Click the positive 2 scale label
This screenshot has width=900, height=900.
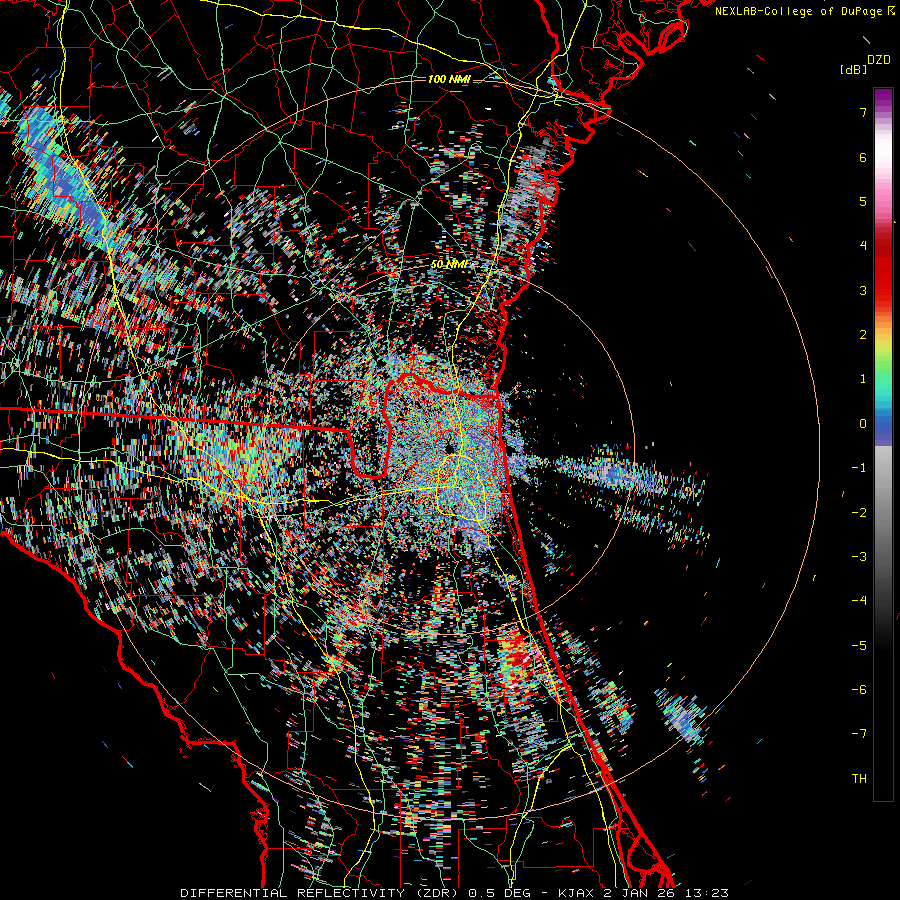[863, 335]
